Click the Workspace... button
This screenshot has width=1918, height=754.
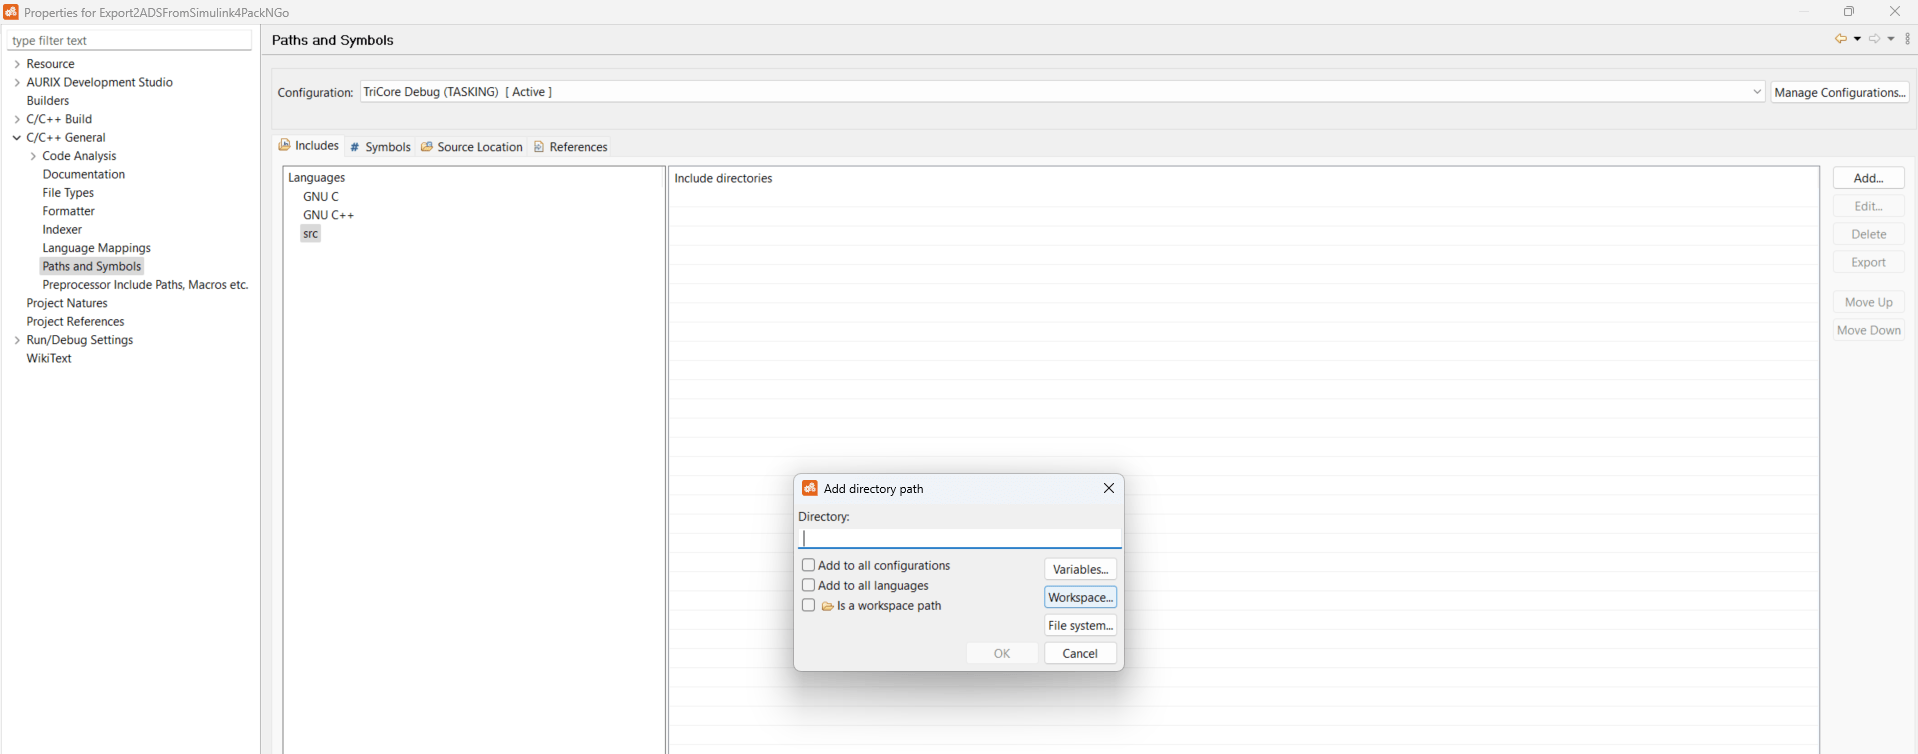click(1080, 597)
